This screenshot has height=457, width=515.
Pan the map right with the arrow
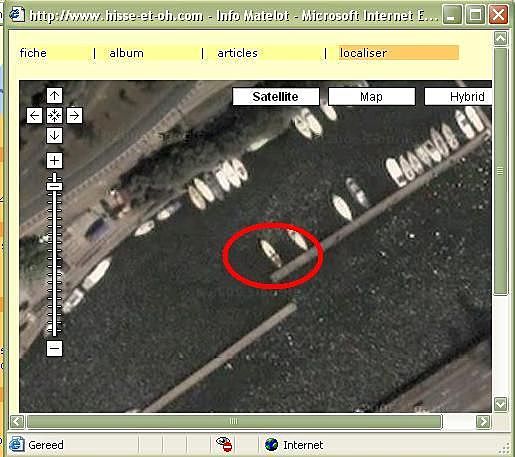coord(74,116)
